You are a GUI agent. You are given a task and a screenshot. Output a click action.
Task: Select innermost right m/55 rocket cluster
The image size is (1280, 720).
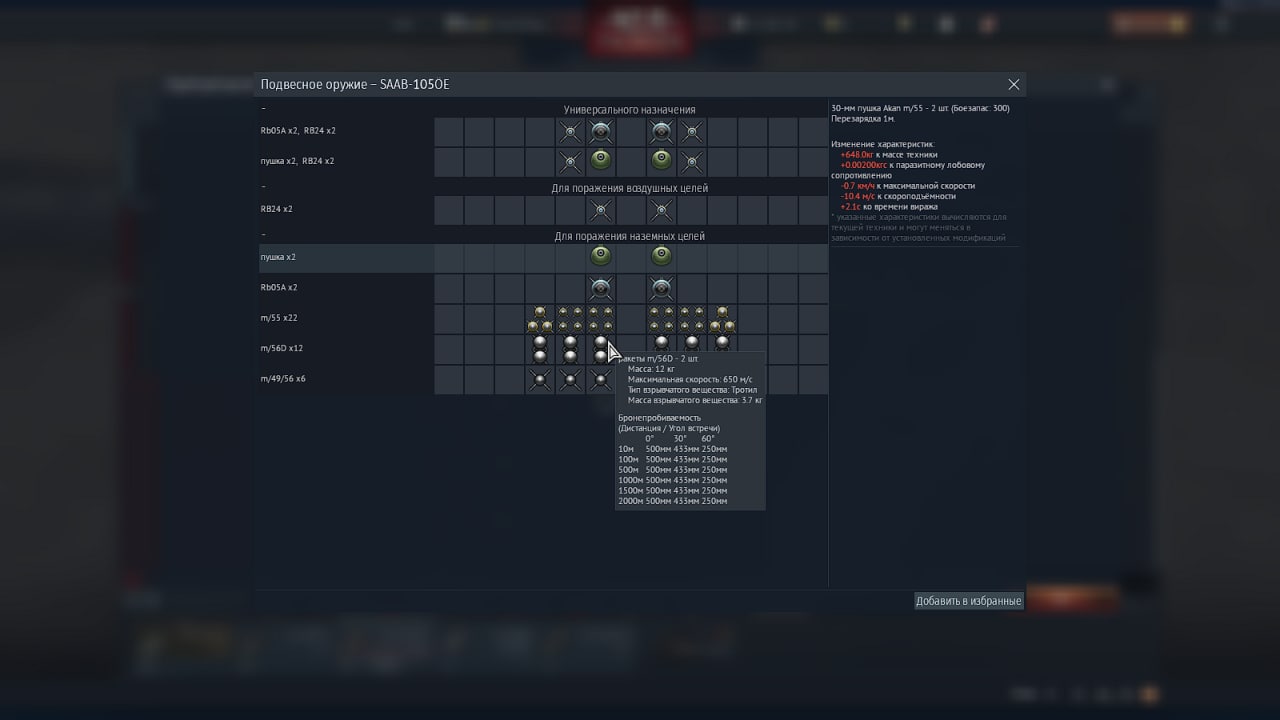click(661, 319)
